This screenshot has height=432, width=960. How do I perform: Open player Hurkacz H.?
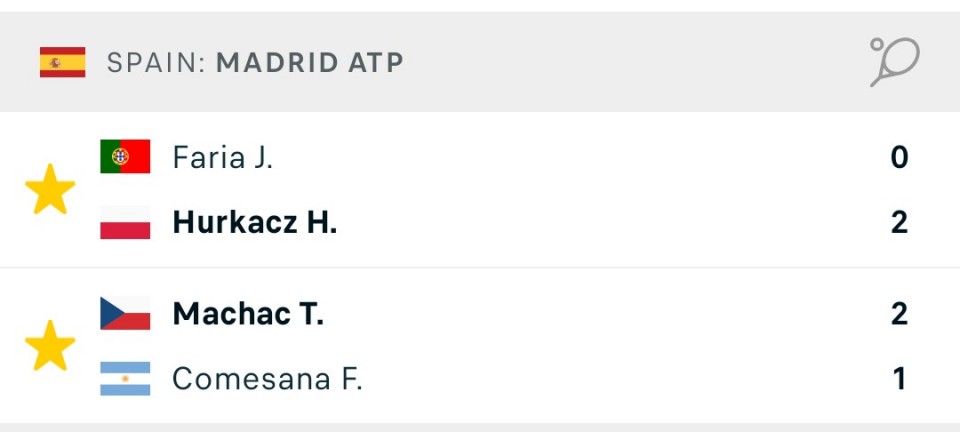(254, 222)
